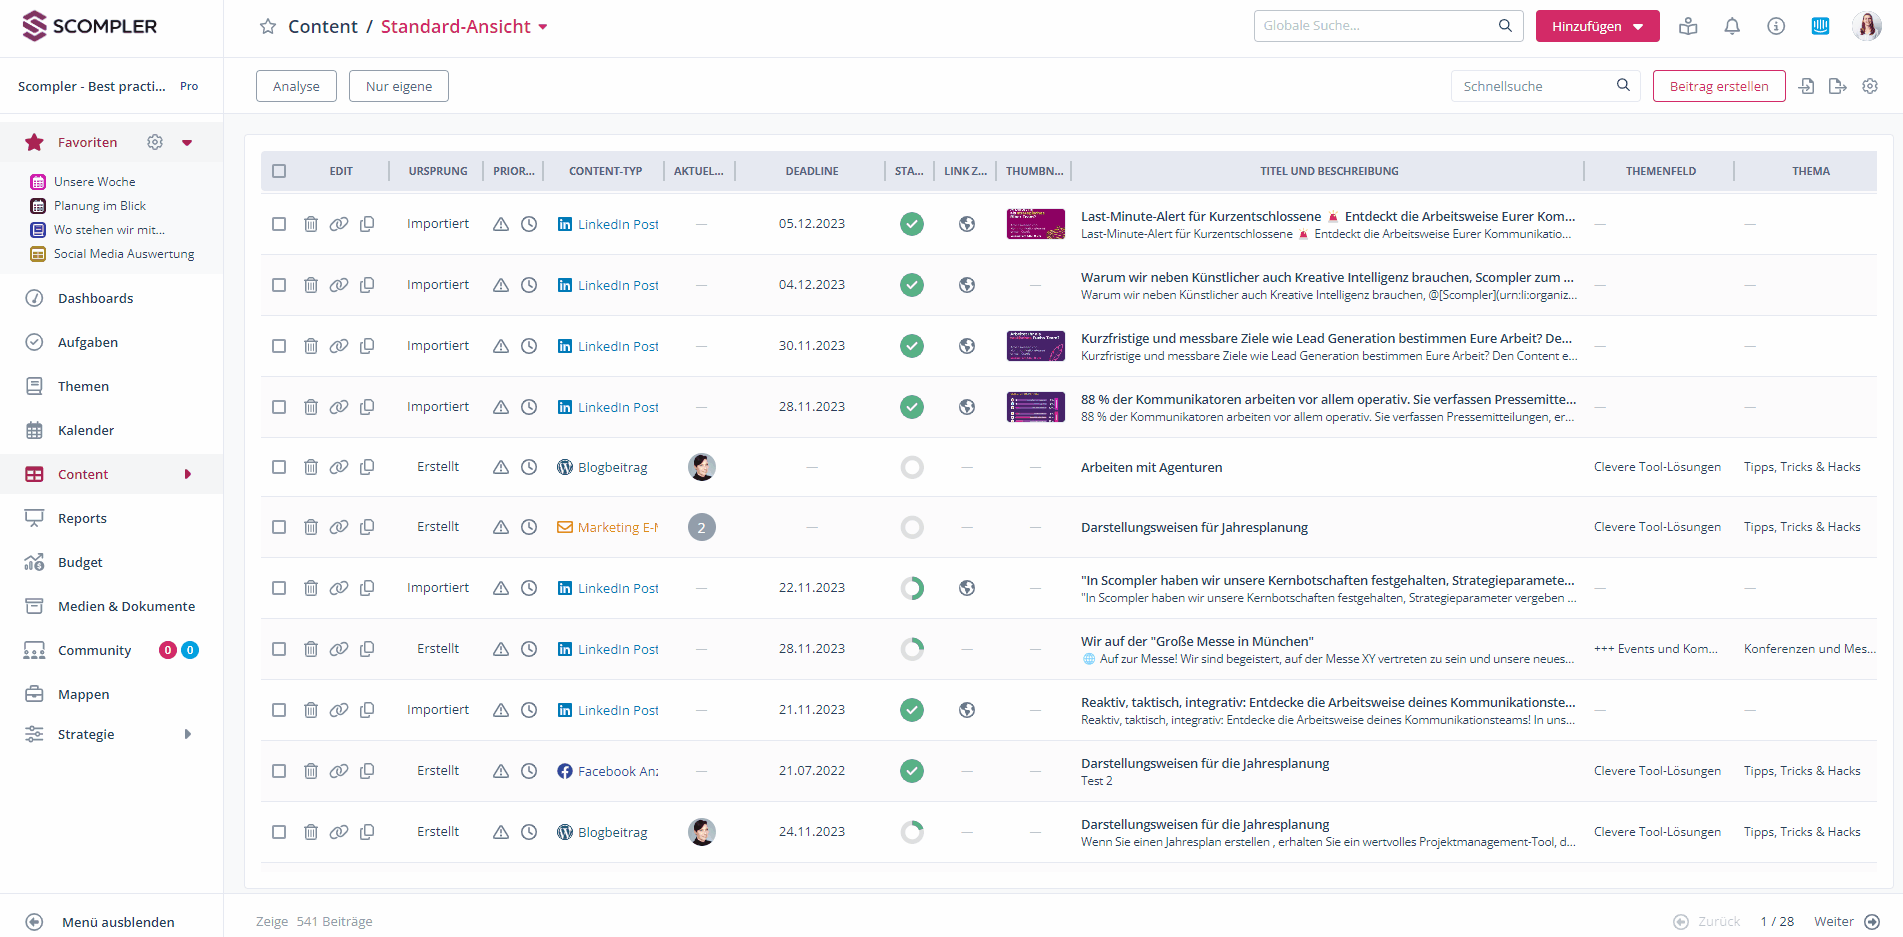The width and height of the screenshot is (1903, 937).
Task: Click the globe link icon for 30.11.2023 post
Action: pos(967,346)
